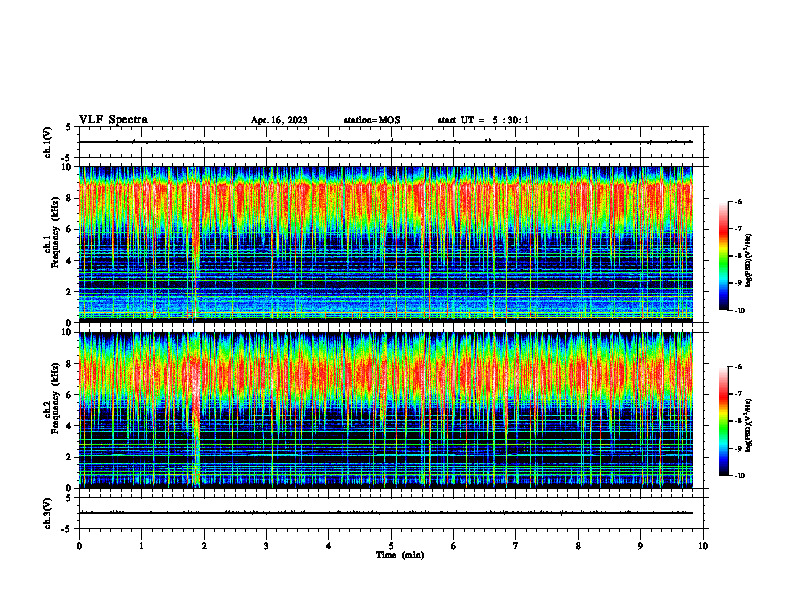This screenshot has width=792, height=612.
Task: Click the time axis tick label "7"
Action: [x=516, y=546]
